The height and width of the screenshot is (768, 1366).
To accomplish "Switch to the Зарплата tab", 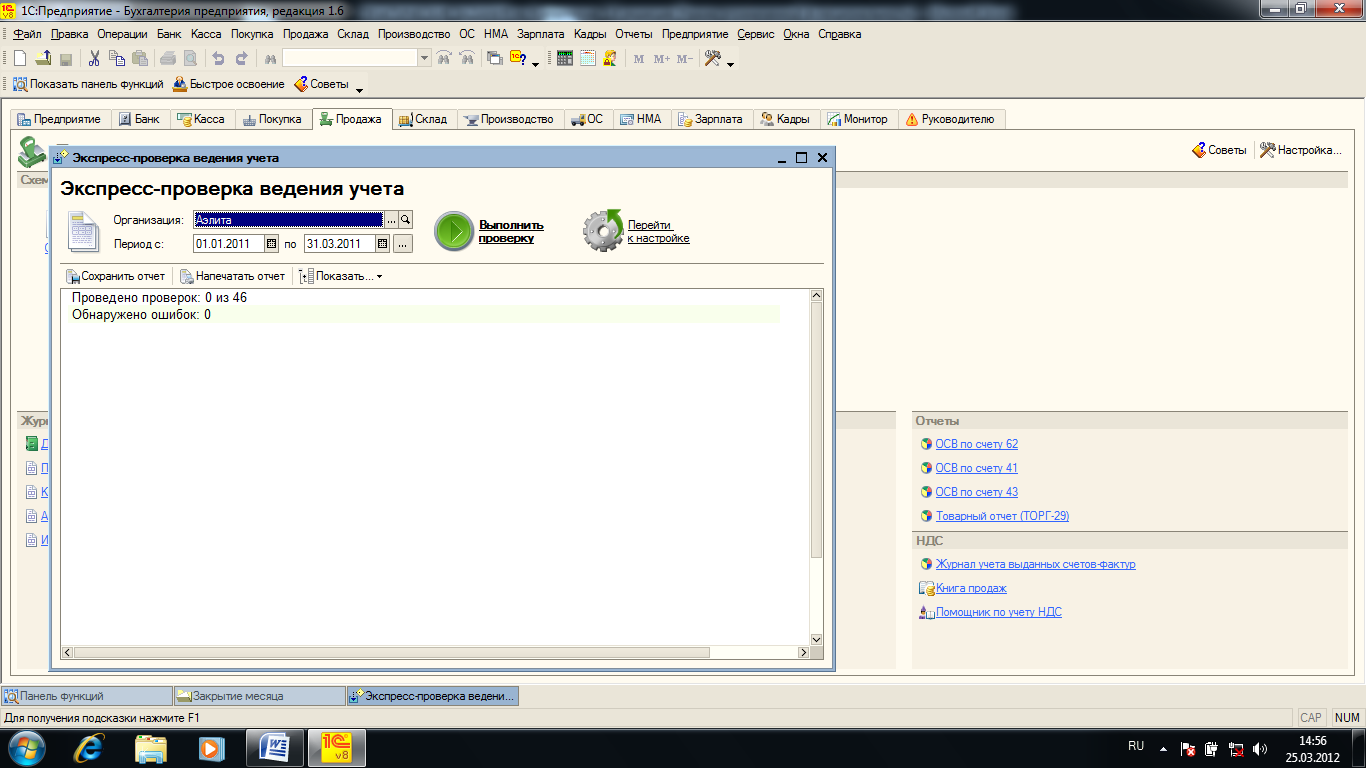I will pyautogui.click(x=711, y=119).
